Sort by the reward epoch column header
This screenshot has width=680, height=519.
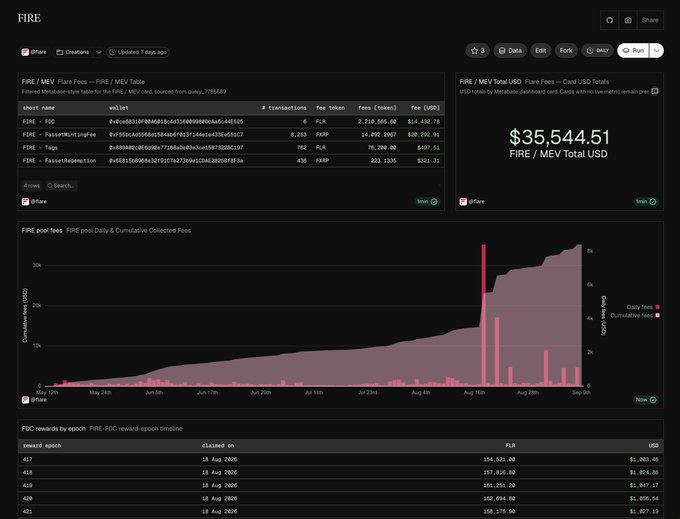(42, 446)
